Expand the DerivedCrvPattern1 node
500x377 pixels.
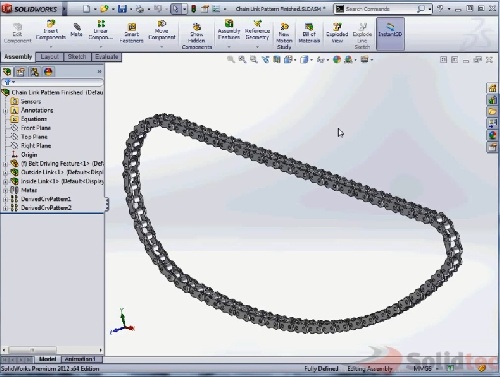click(x=5, y=199)
